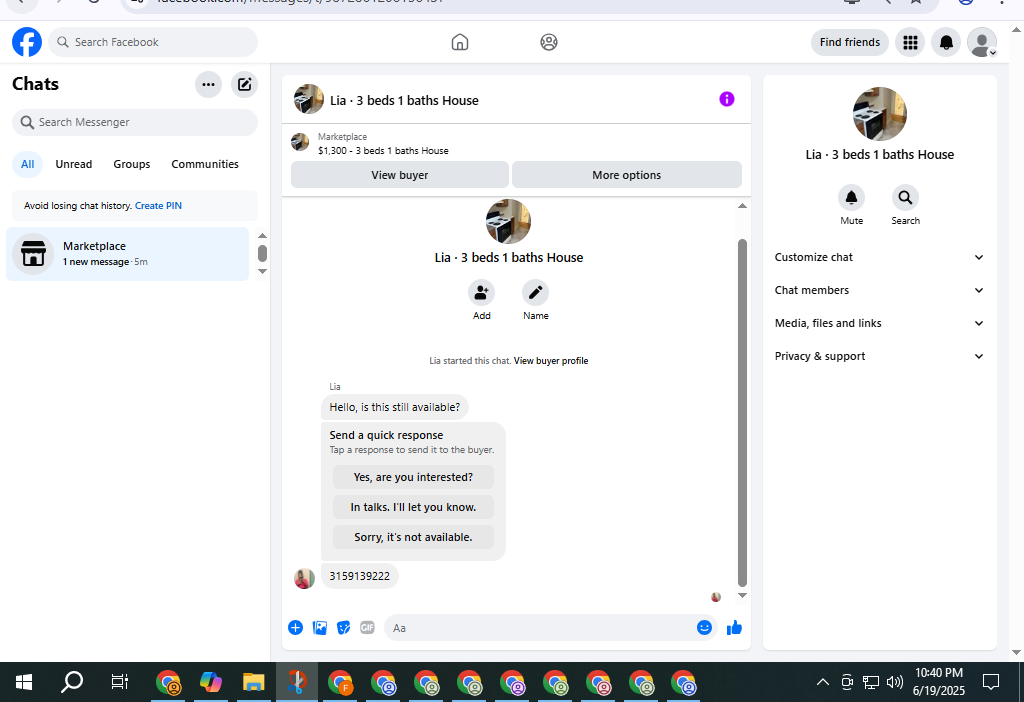Expand Media, files and links section
The image size is (1024, 702).
click(879, 323)
